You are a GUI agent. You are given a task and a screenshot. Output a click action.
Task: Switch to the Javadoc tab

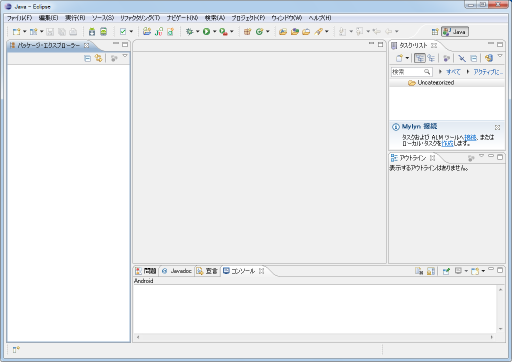click(177, 271)
